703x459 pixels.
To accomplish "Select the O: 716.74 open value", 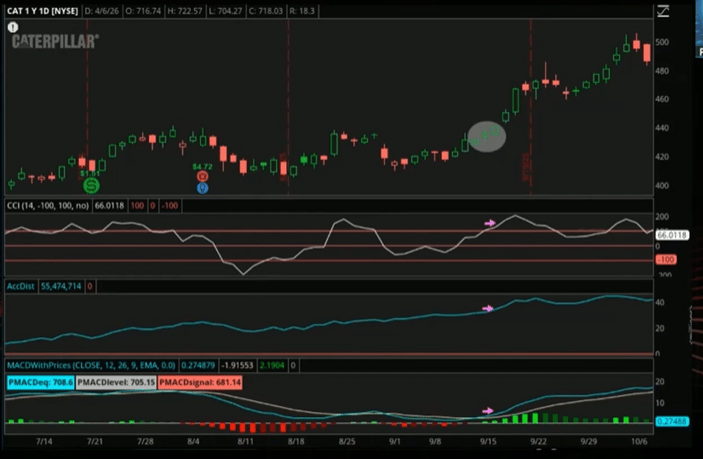I will coord(143,11).
